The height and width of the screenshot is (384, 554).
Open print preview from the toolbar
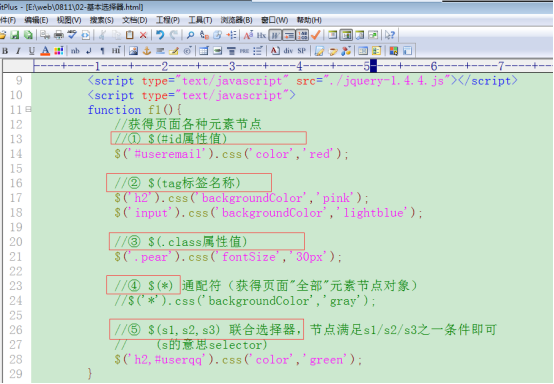tap(45, 35)
